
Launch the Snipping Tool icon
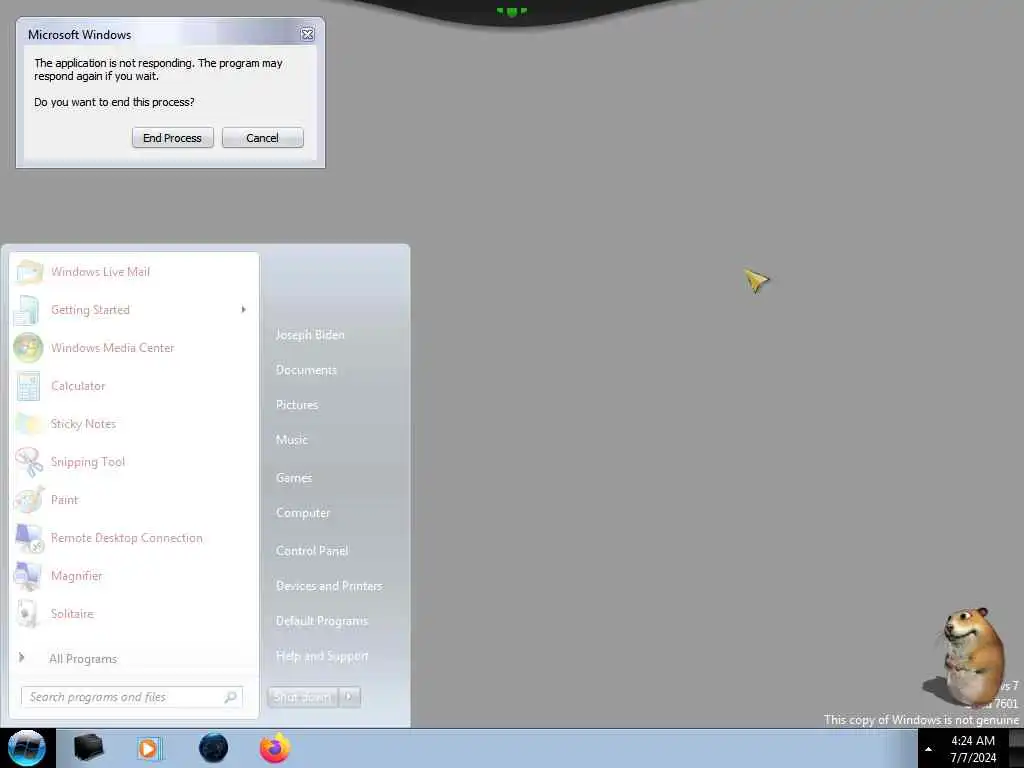[28, 462]
